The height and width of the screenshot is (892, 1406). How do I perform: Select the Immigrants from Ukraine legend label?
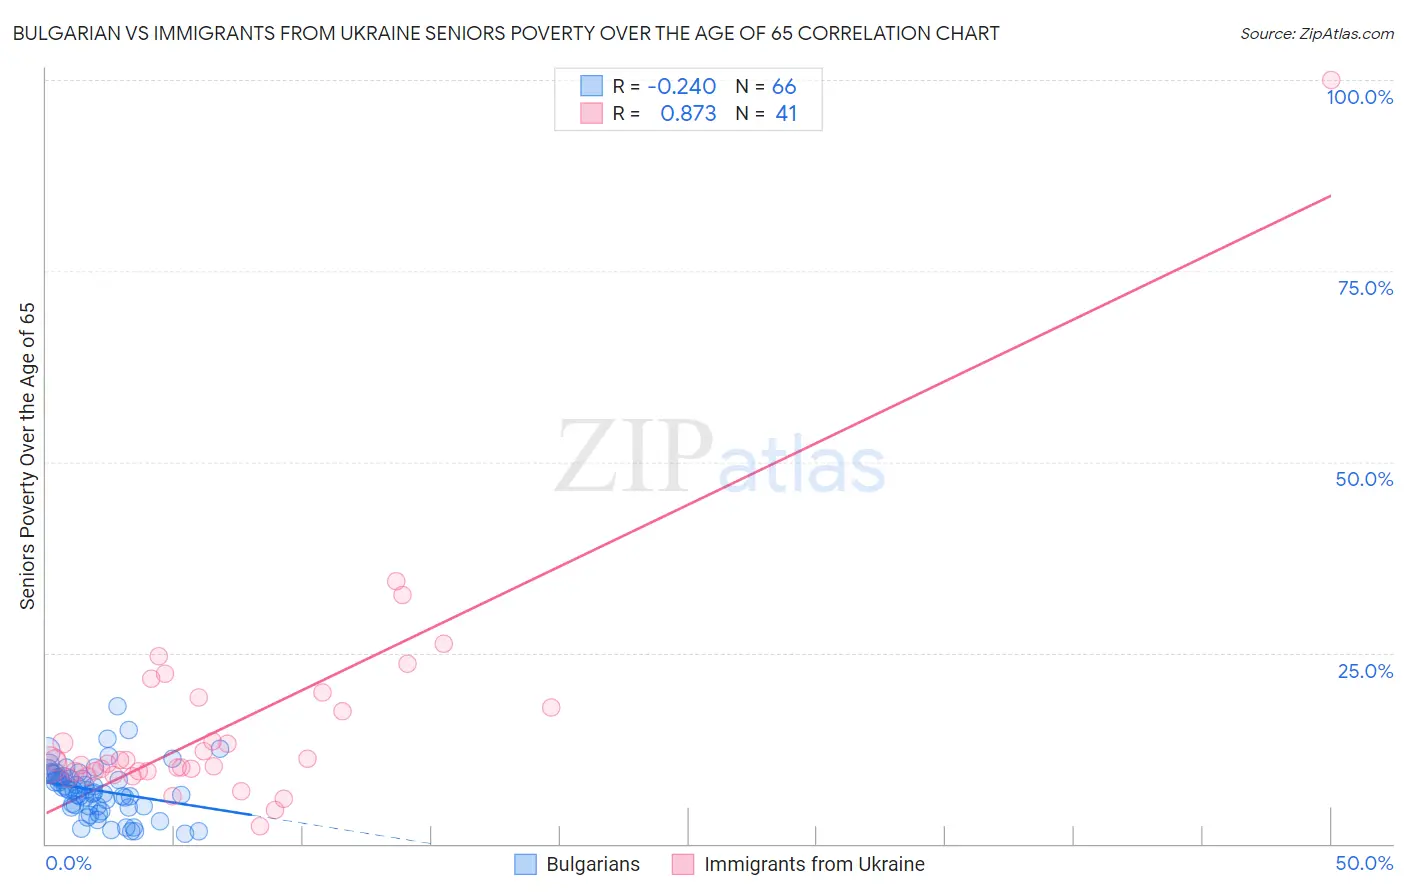click(x=814, y=865)
